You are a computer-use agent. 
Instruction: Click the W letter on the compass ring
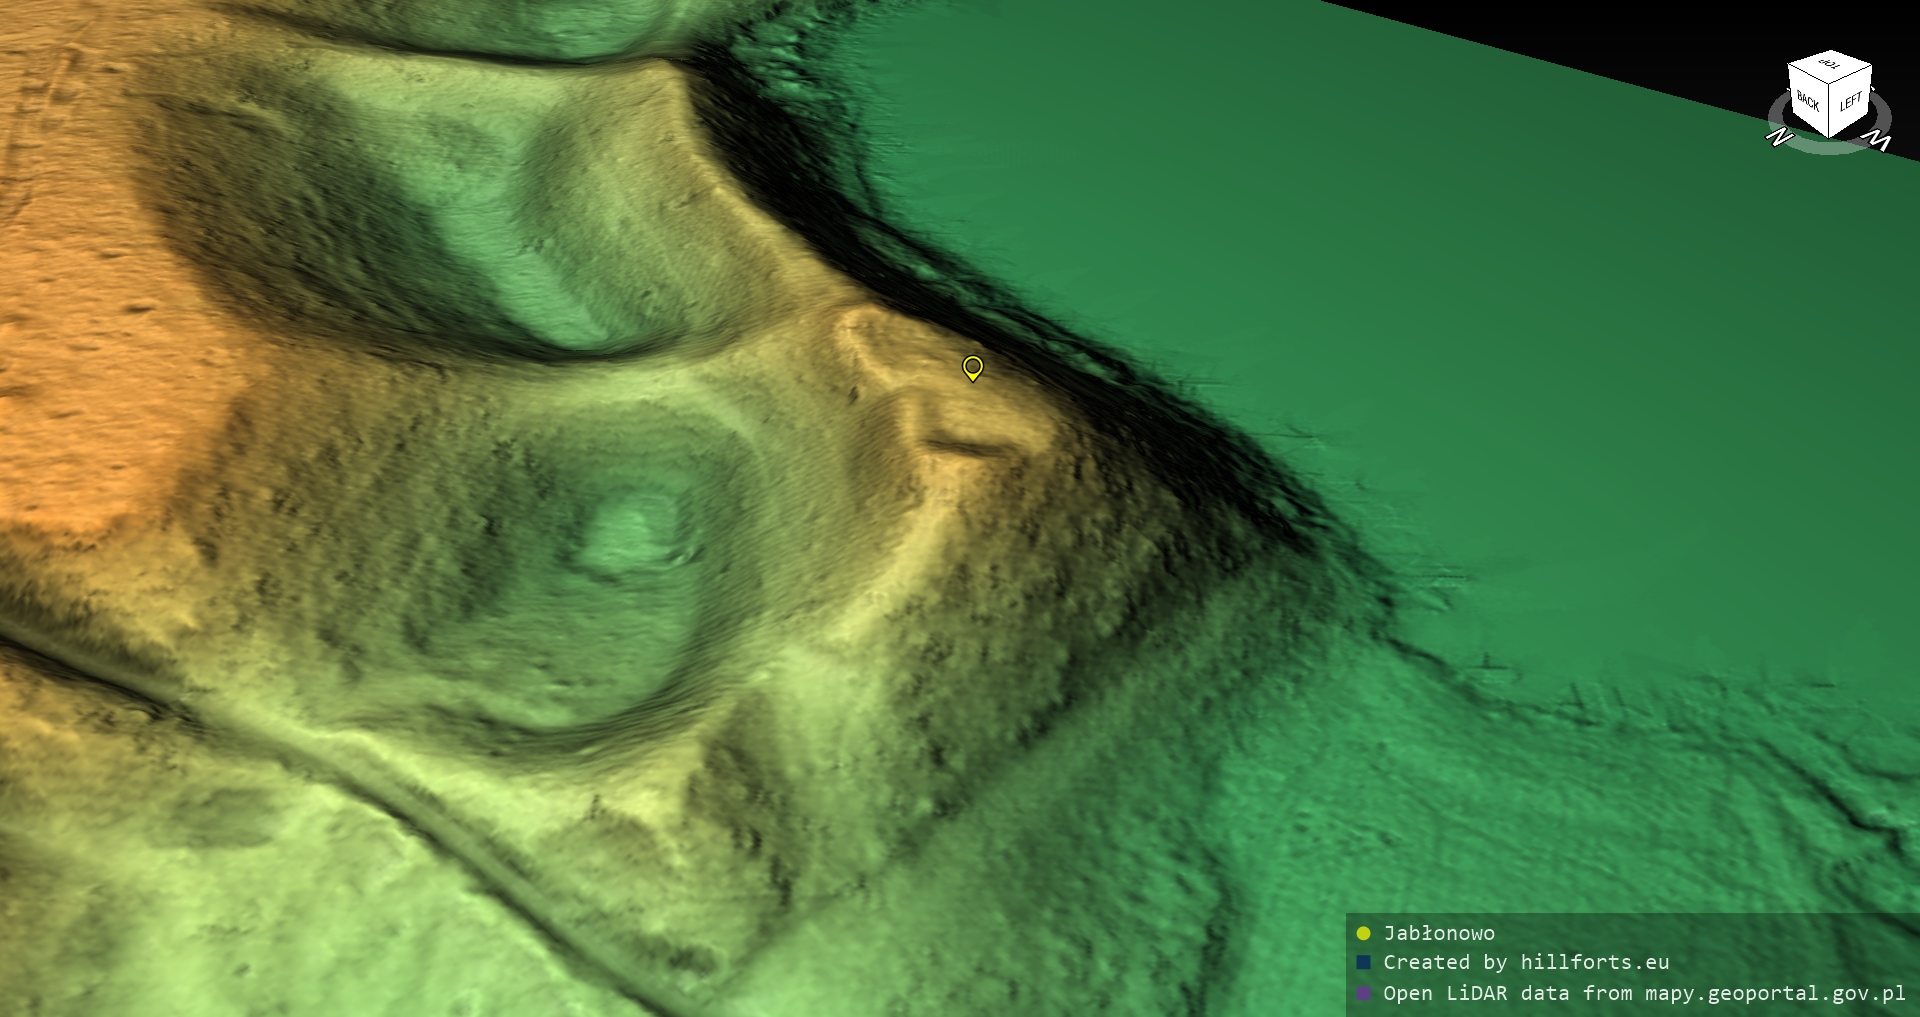[x=1879, y=140]
